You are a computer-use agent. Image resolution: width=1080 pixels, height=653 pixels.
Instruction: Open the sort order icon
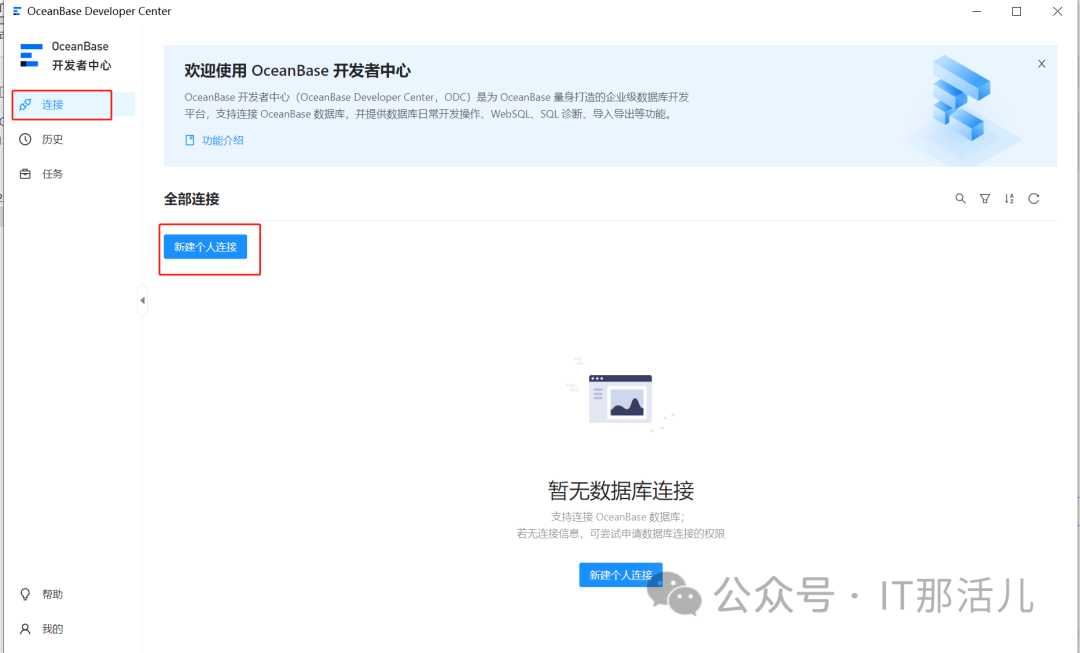[x=1009, y=198]
